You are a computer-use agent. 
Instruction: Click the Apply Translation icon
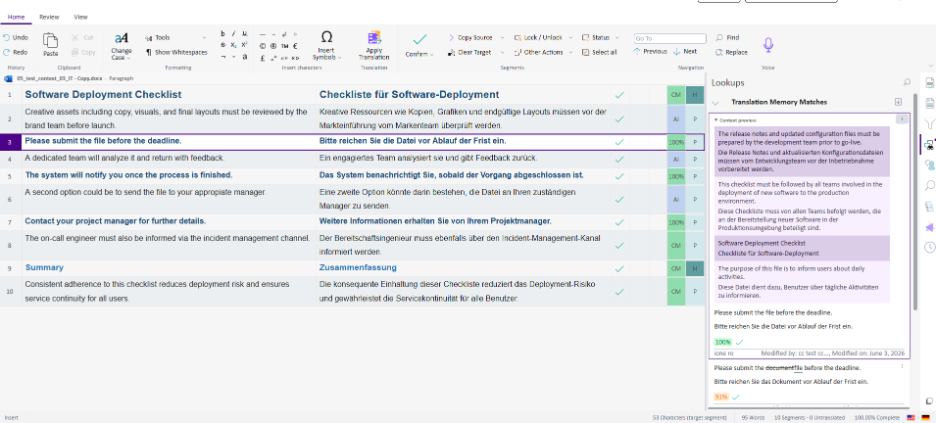click(374, 38)
